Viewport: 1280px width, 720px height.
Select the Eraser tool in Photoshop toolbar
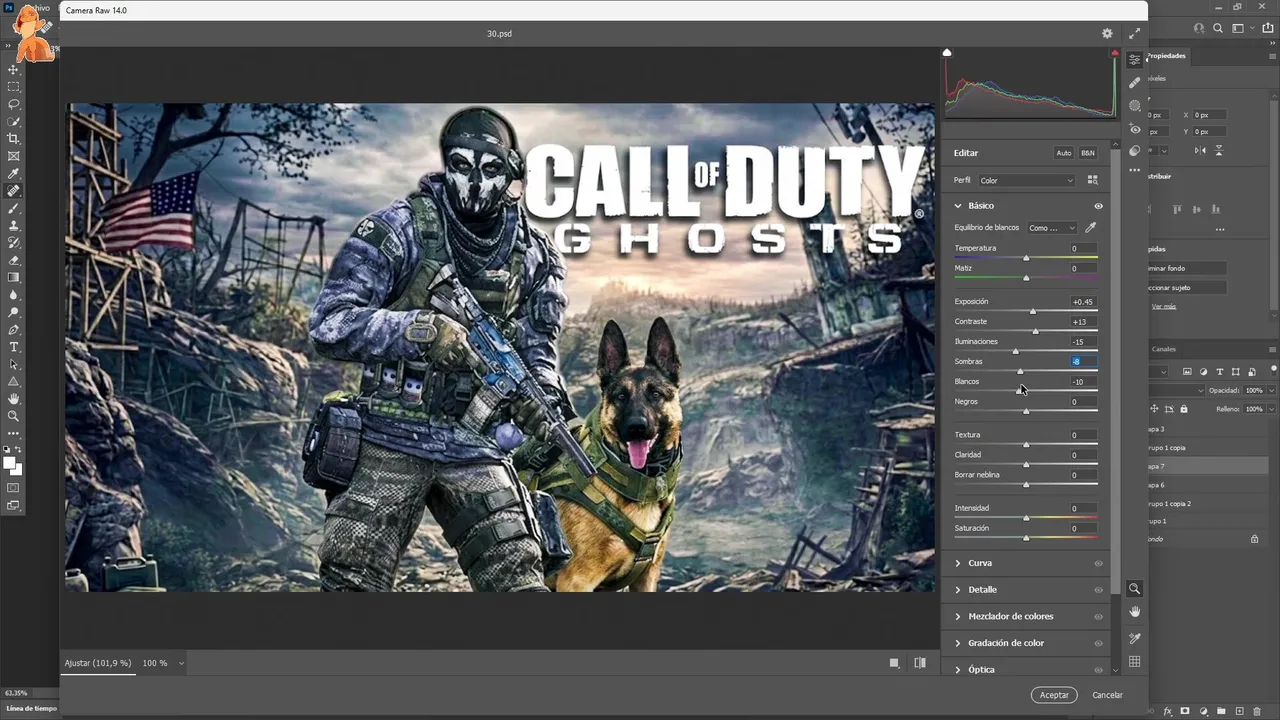click(x=14, y=260)
